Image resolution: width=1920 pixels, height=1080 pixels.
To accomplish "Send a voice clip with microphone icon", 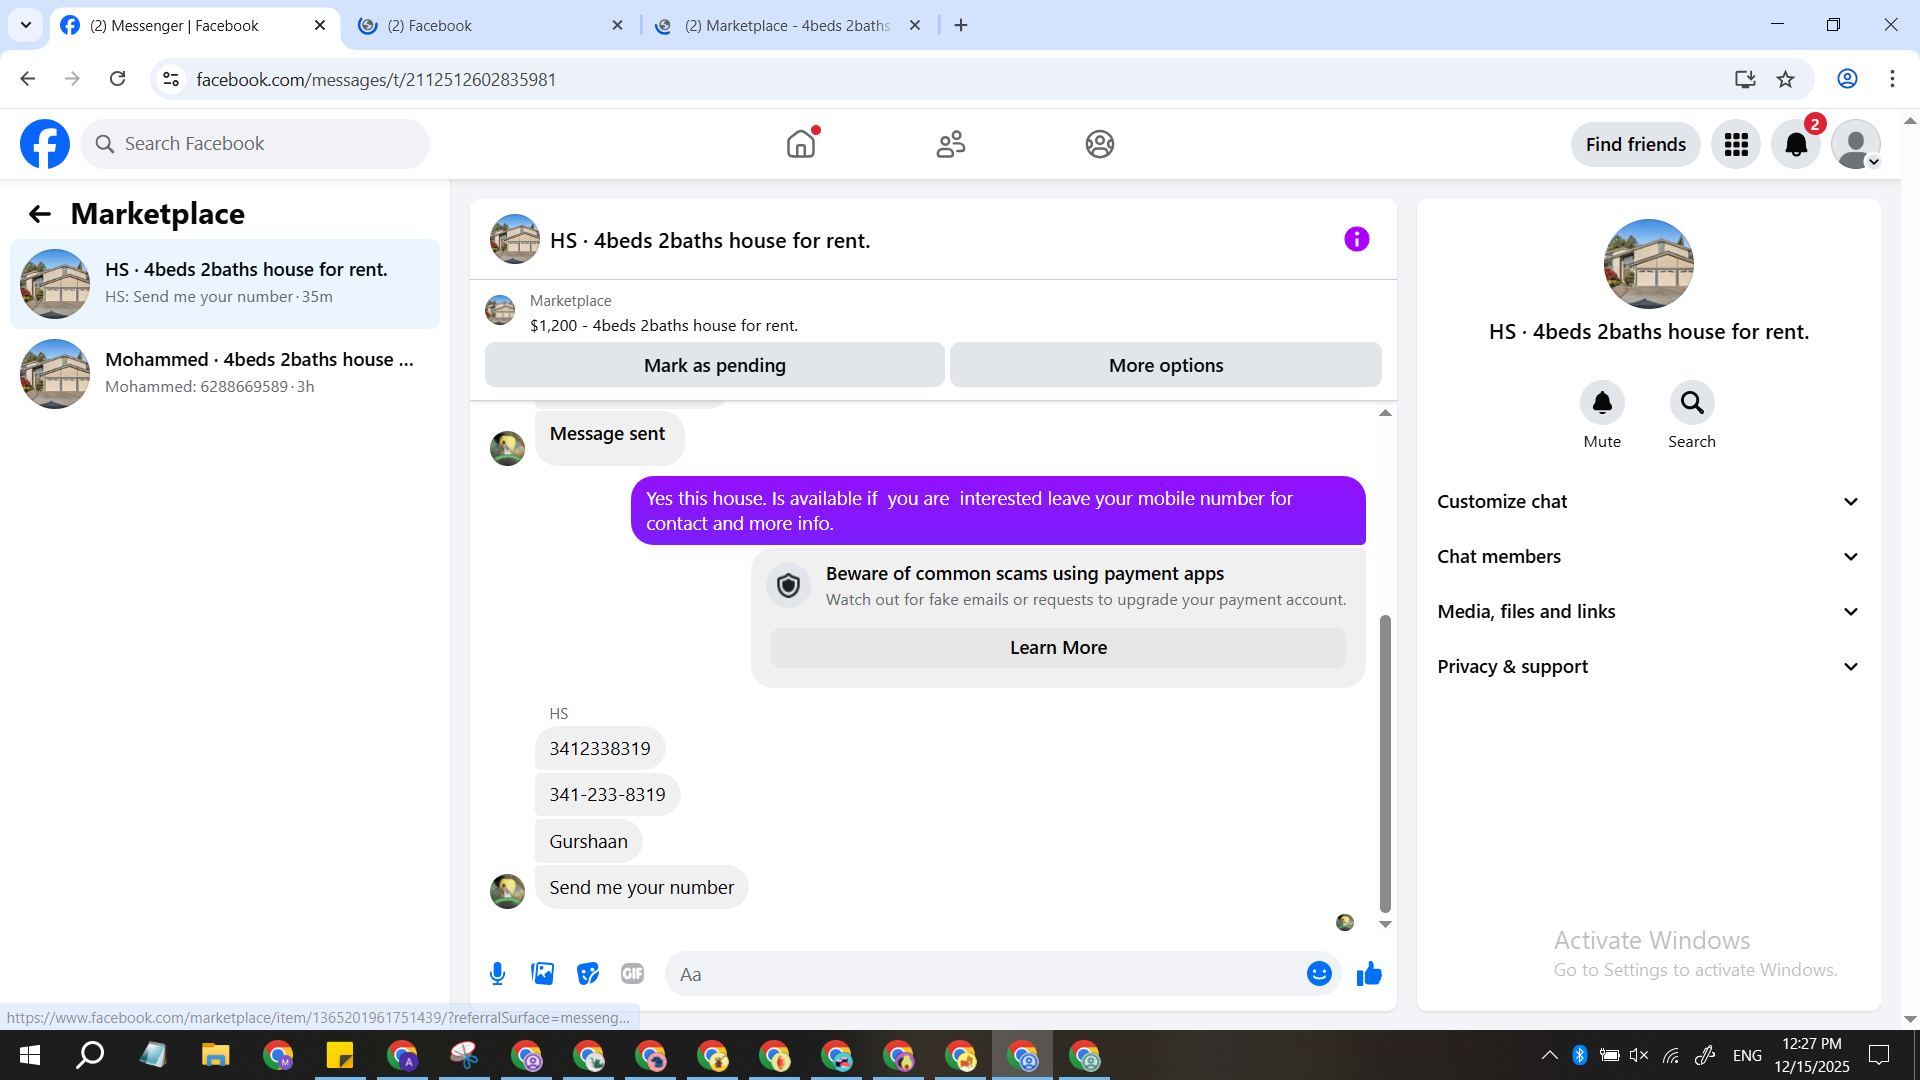I will (x=497, y=973).
